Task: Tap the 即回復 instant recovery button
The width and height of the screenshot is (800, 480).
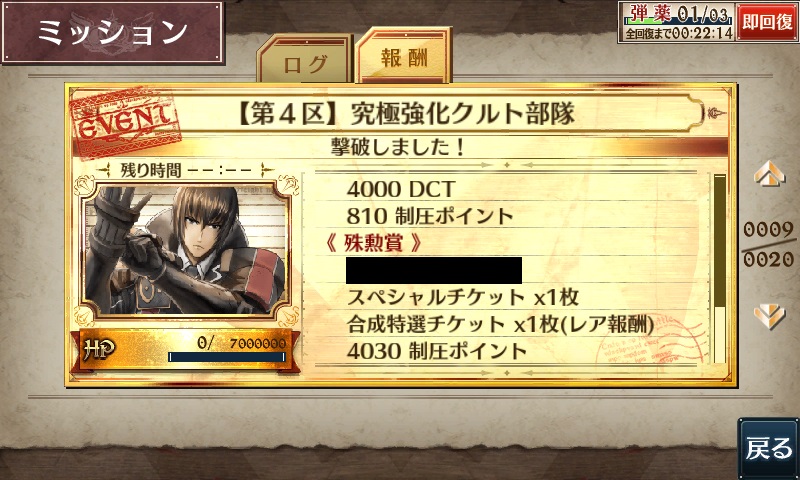Action: (x=767, y=22)
